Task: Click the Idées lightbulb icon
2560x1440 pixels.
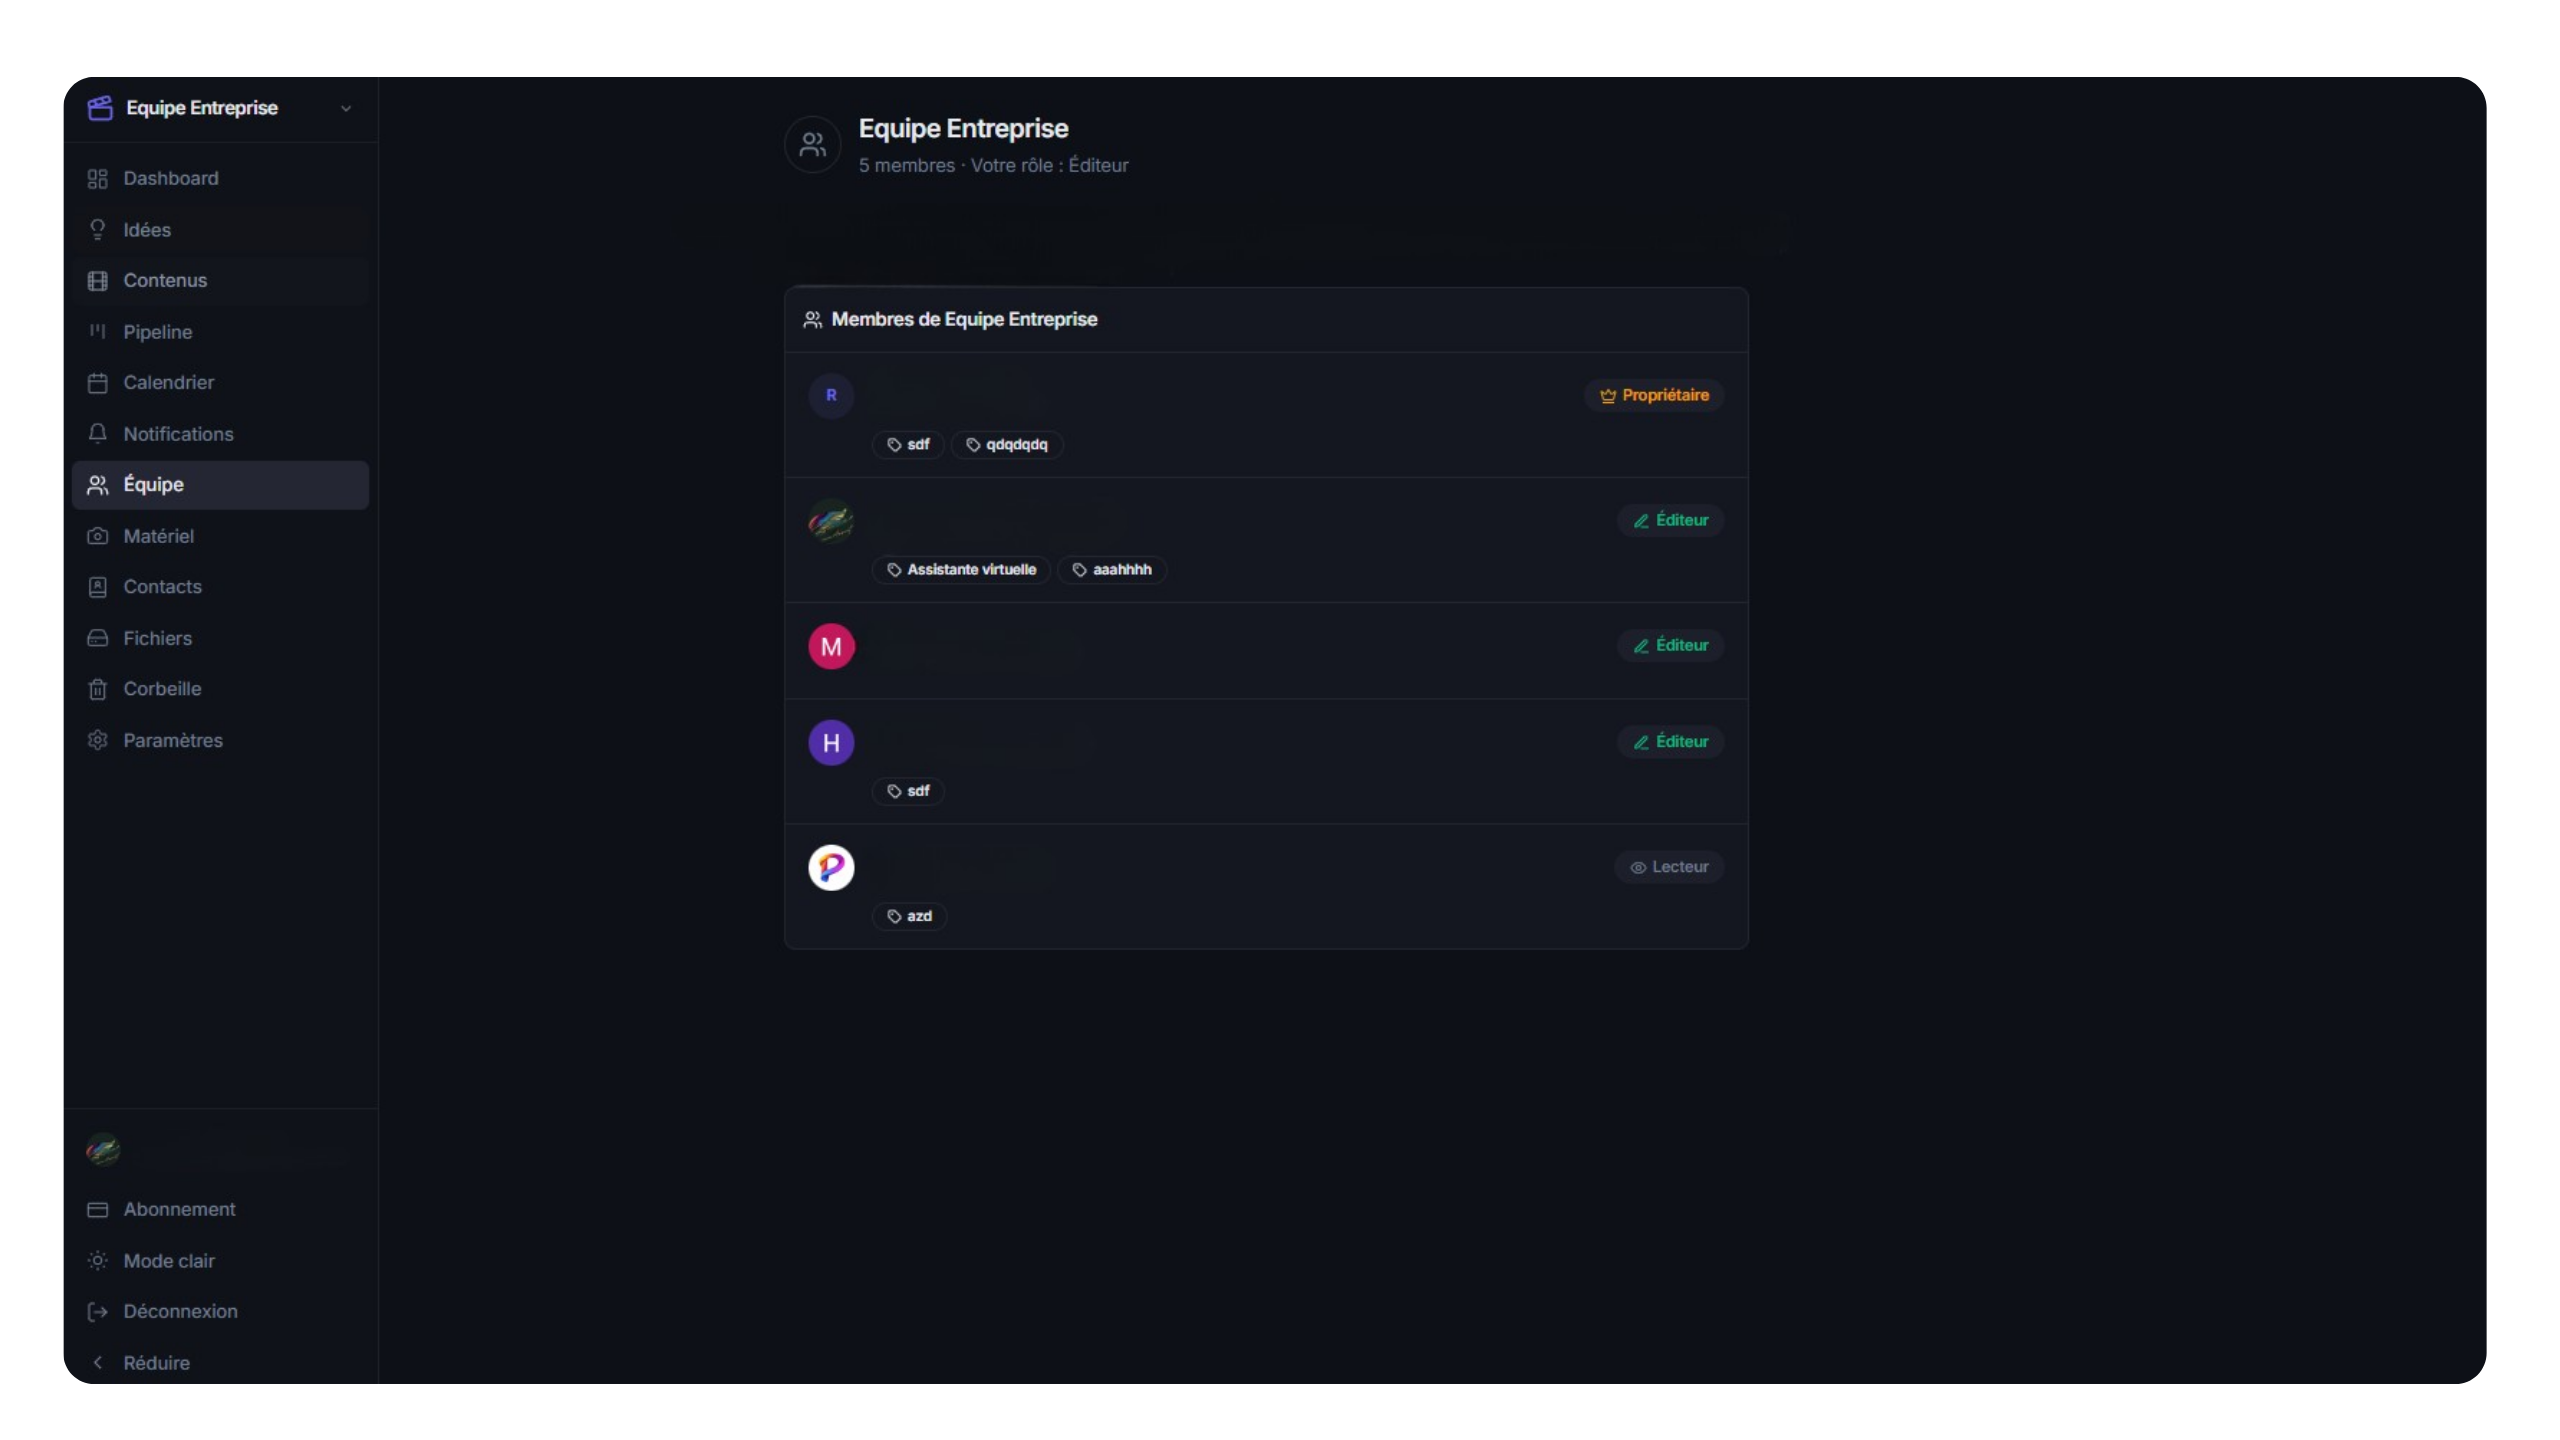Action: pyautogui.click(x=97, y=230)
